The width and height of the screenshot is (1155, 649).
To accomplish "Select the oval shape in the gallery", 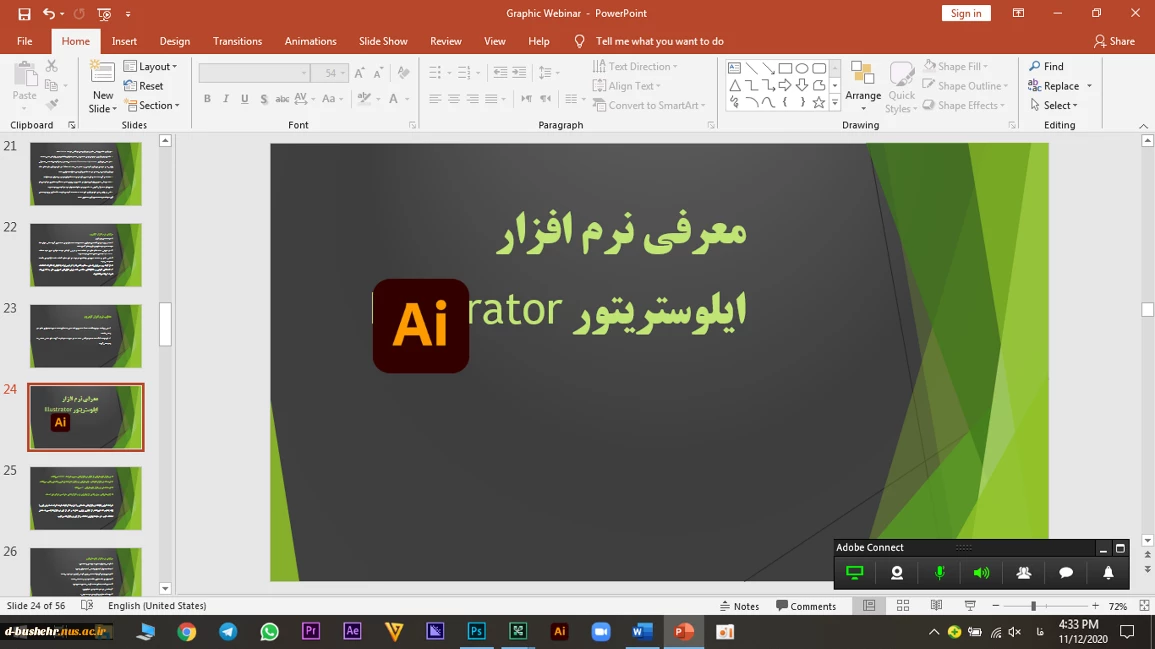I will (x=801, y=69).
